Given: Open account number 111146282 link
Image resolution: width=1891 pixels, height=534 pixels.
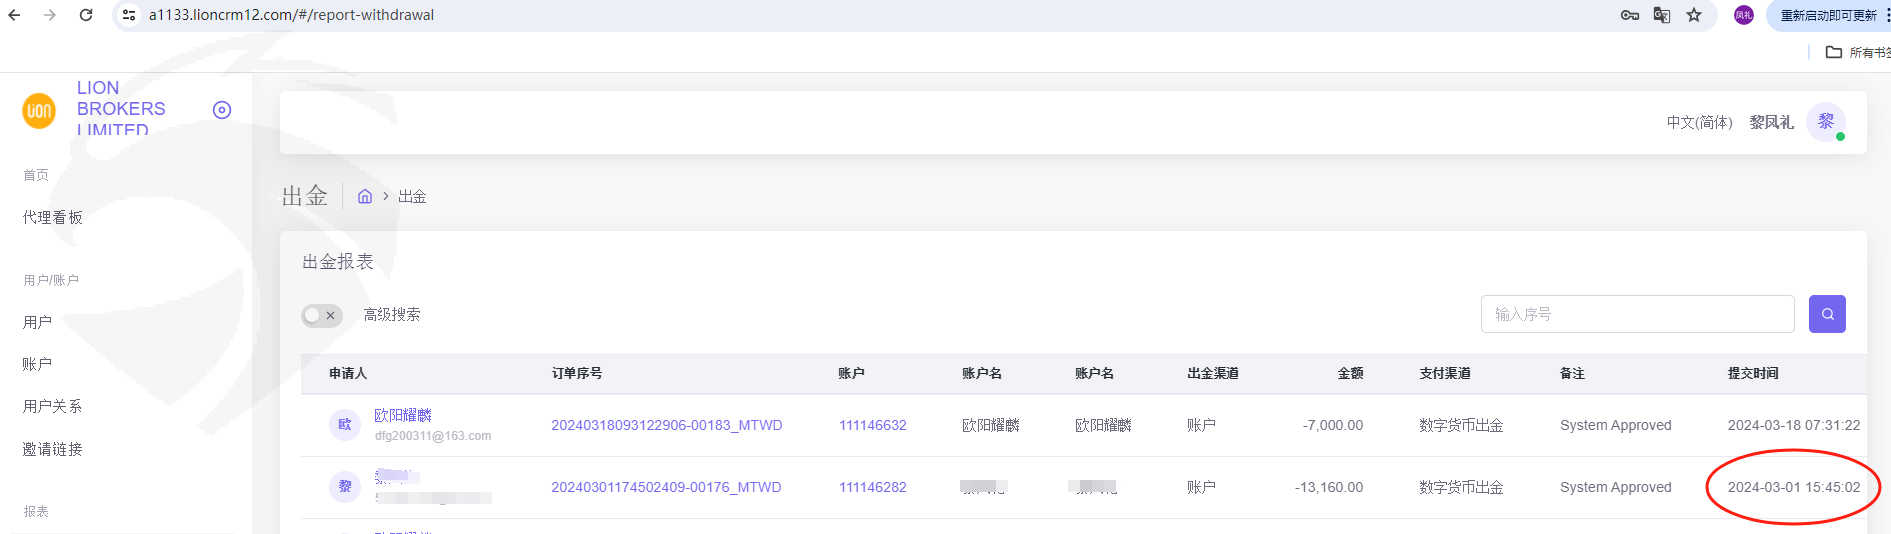Looking at the screenshot, I should (x=872, y=487).
